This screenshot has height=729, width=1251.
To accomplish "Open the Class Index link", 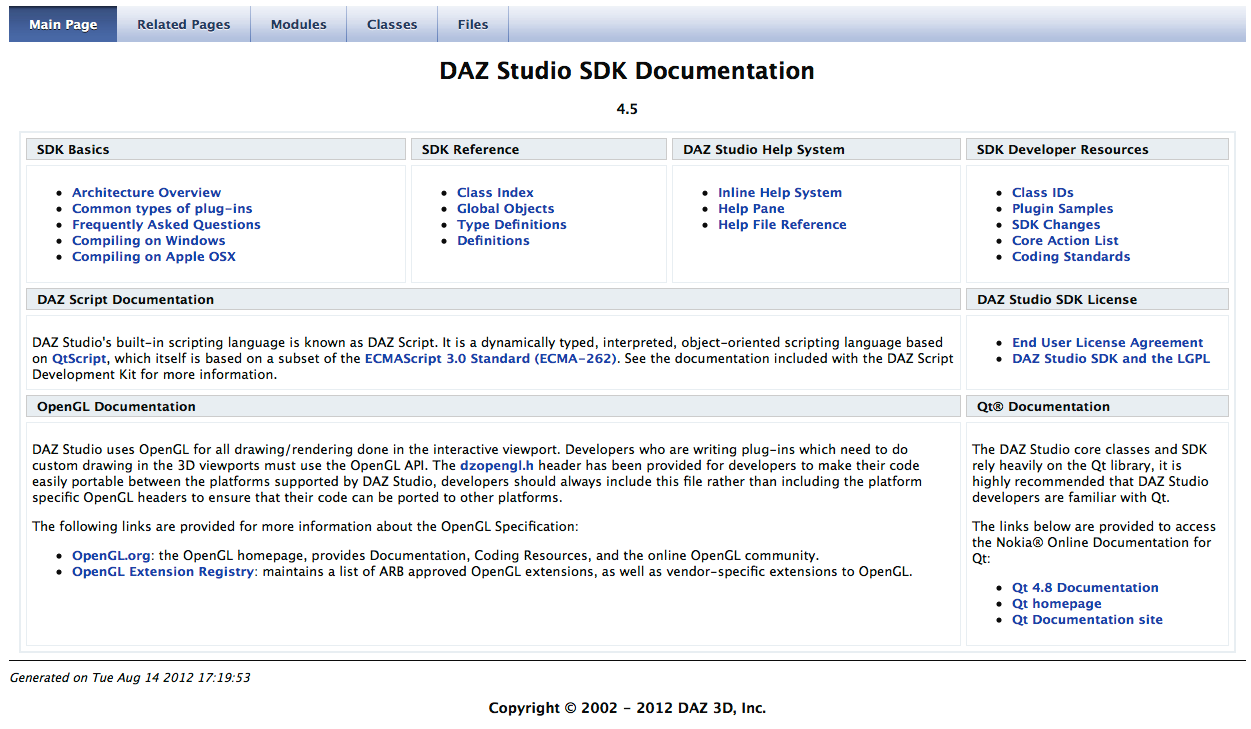I will tap(495, 193).
